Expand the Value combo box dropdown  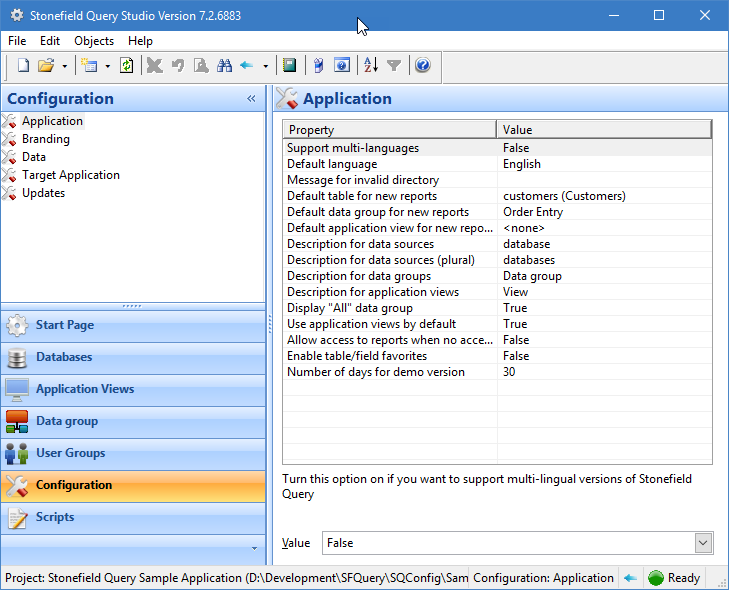[x=703, y=543]
